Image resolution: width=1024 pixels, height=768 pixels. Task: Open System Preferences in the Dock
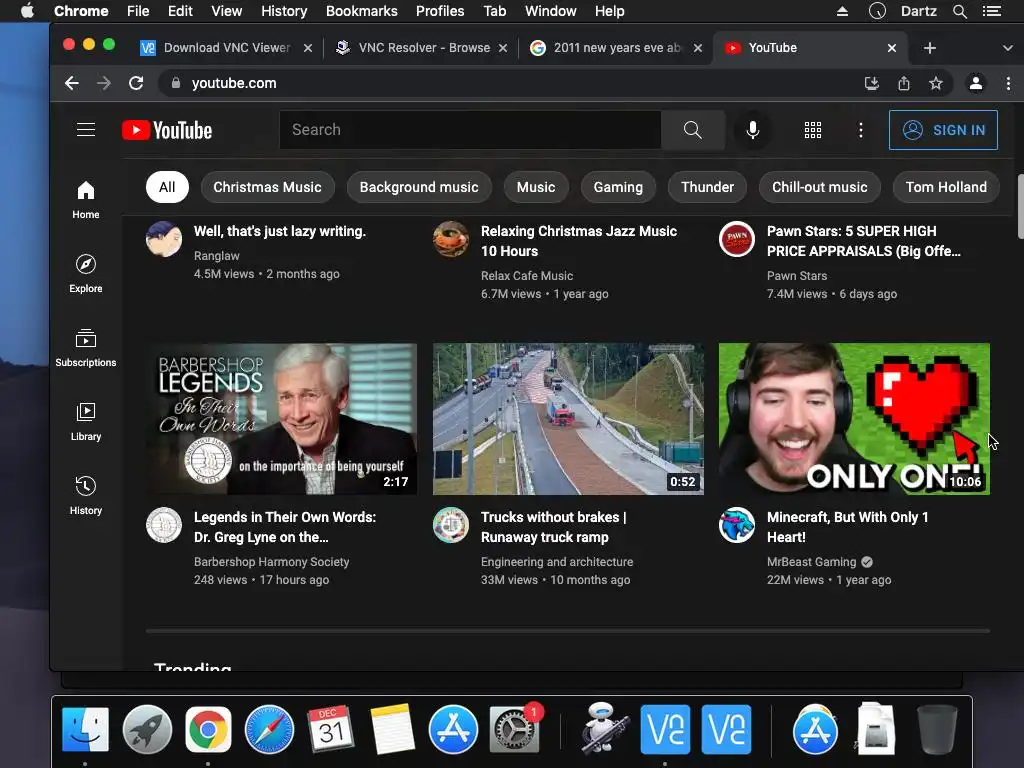(x=515, y=729)
